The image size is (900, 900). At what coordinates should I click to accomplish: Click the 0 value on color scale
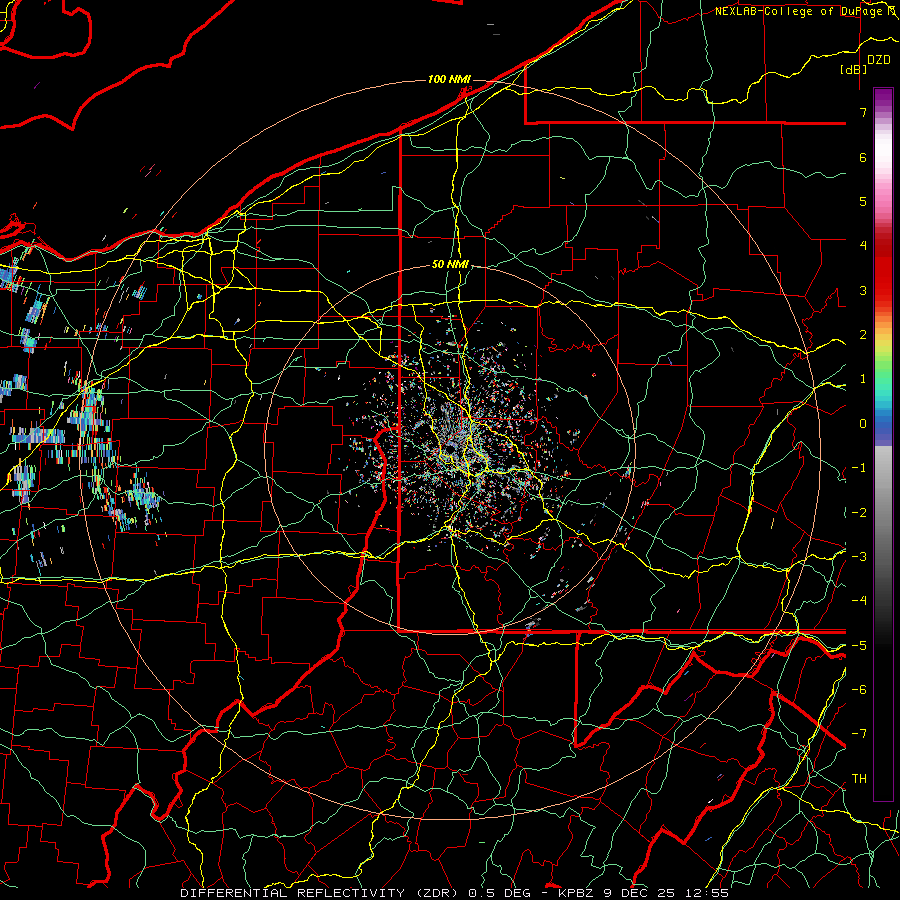coord(863,424)
